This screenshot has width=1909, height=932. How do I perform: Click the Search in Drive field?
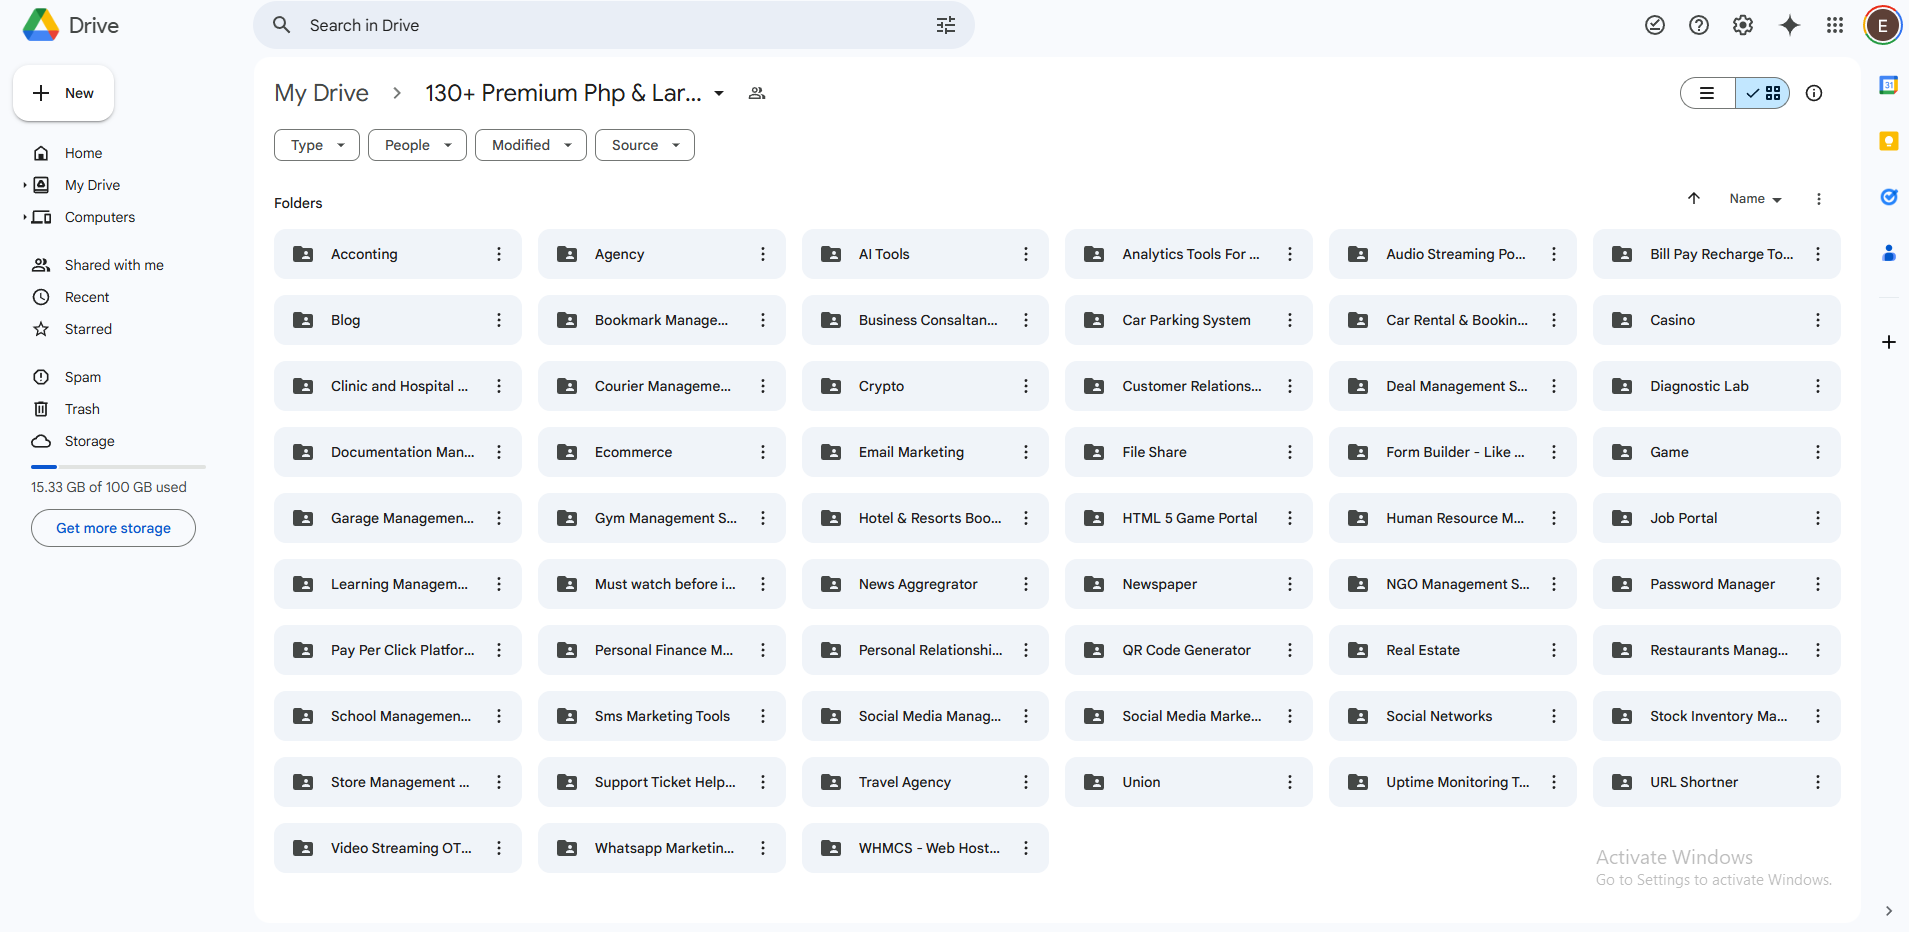point(614,25)
